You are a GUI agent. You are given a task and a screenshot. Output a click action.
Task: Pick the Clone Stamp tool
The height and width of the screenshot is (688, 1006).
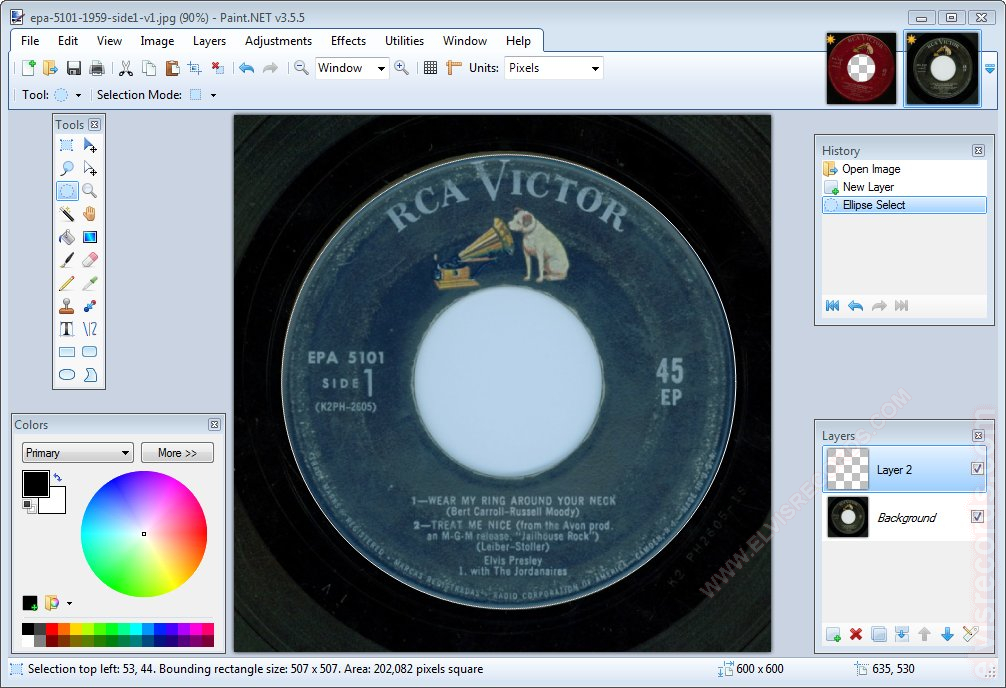pos(66,306)
